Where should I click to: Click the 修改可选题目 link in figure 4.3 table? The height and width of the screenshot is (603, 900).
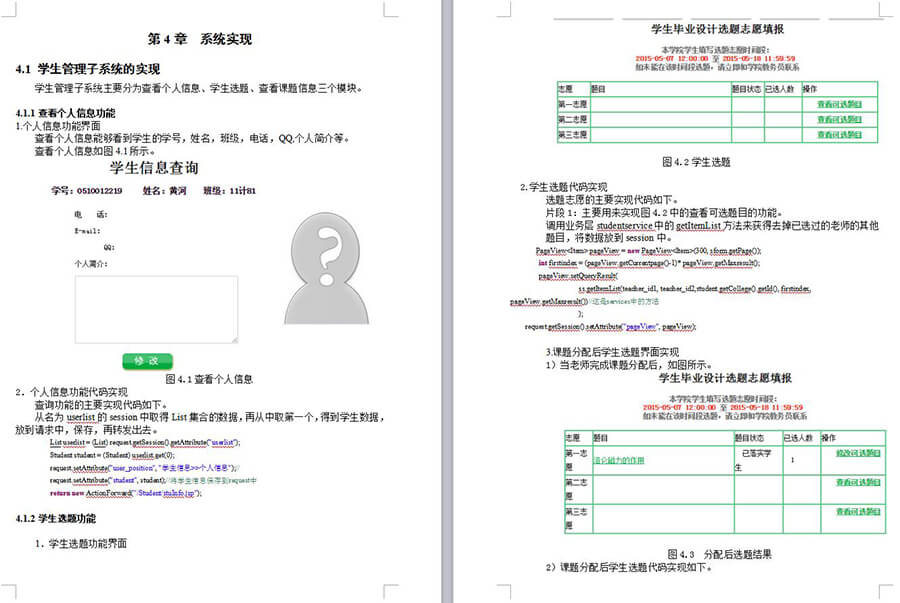[858, 453]
